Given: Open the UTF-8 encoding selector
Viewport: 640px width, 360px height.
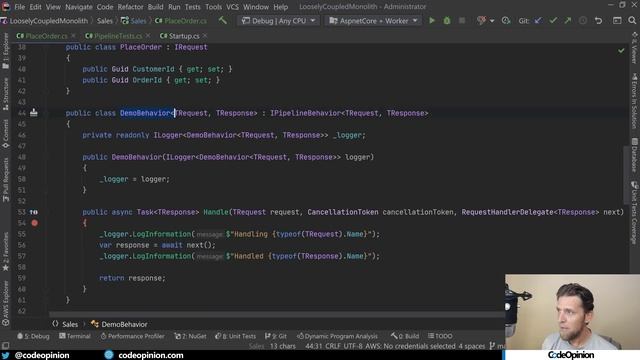Looking at the screenshot, I should click(353, 346).
